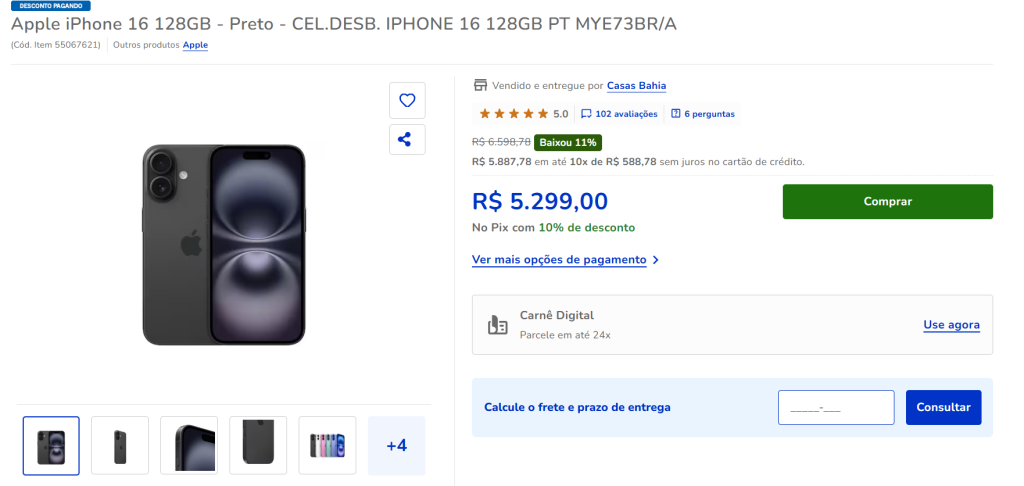Click the Carnê Digital card icon
This screenshot has height=486, width=1024.
[497, 324]
